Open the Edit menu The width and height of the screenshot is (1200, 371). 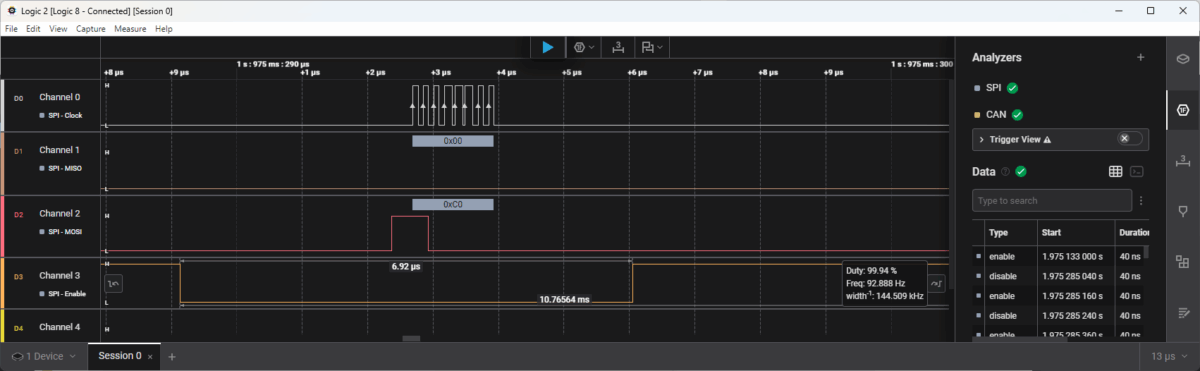pyautogui.click(x=33, y=29)
